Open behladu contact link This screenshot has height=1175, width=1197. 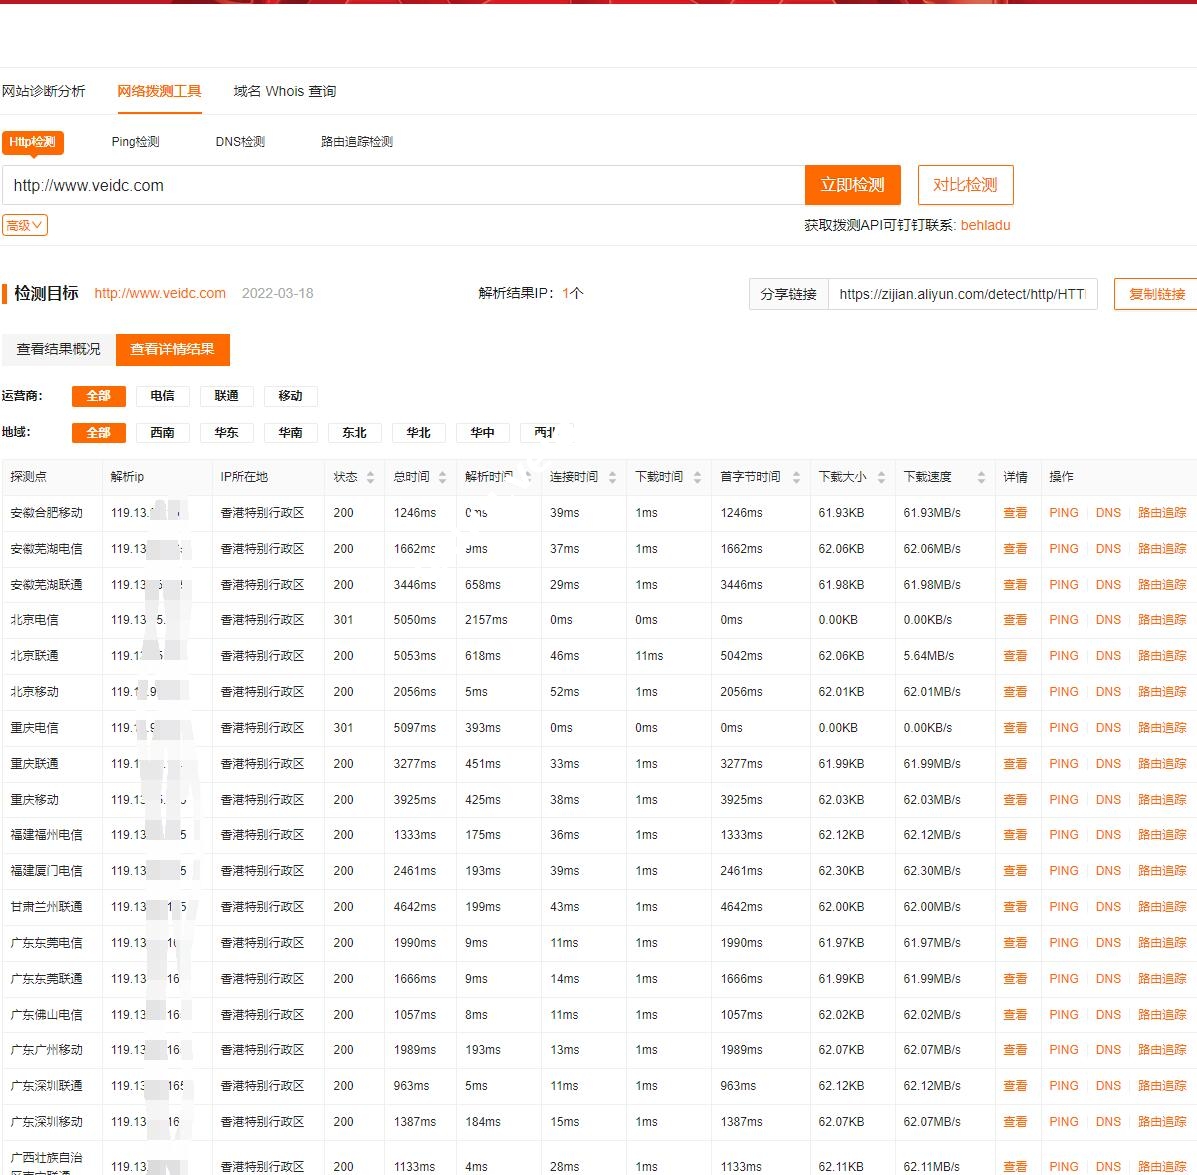point(985,226)
